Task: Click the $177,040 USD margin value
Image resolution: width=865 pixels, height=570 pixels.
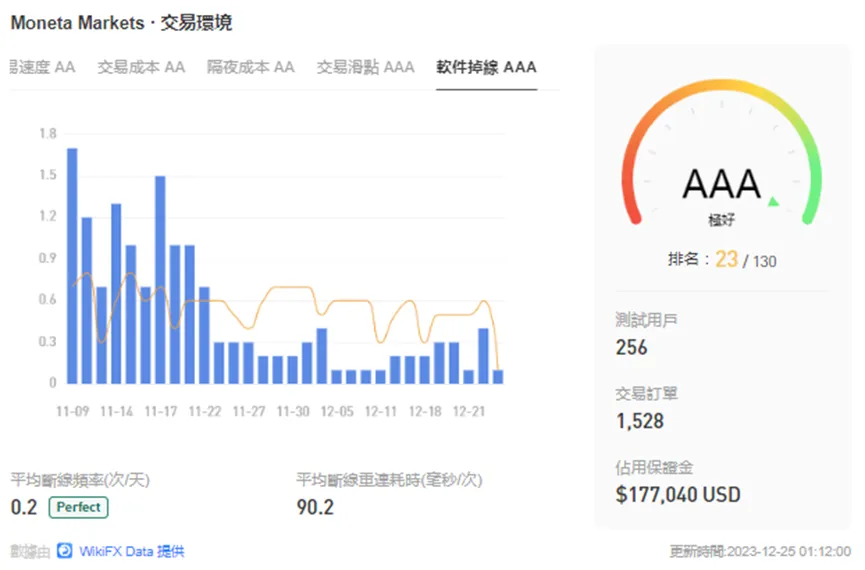Action: pyautogui.click(x=678, y=494)
